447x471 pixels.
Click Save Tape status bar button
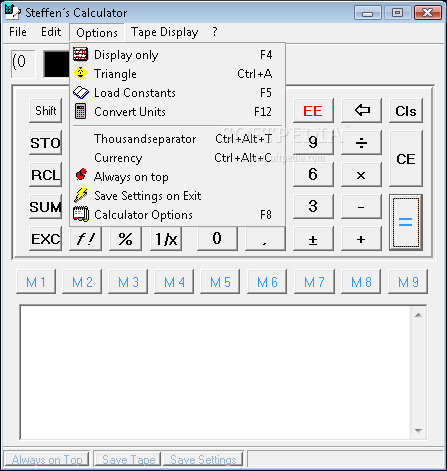click(128, 459)
